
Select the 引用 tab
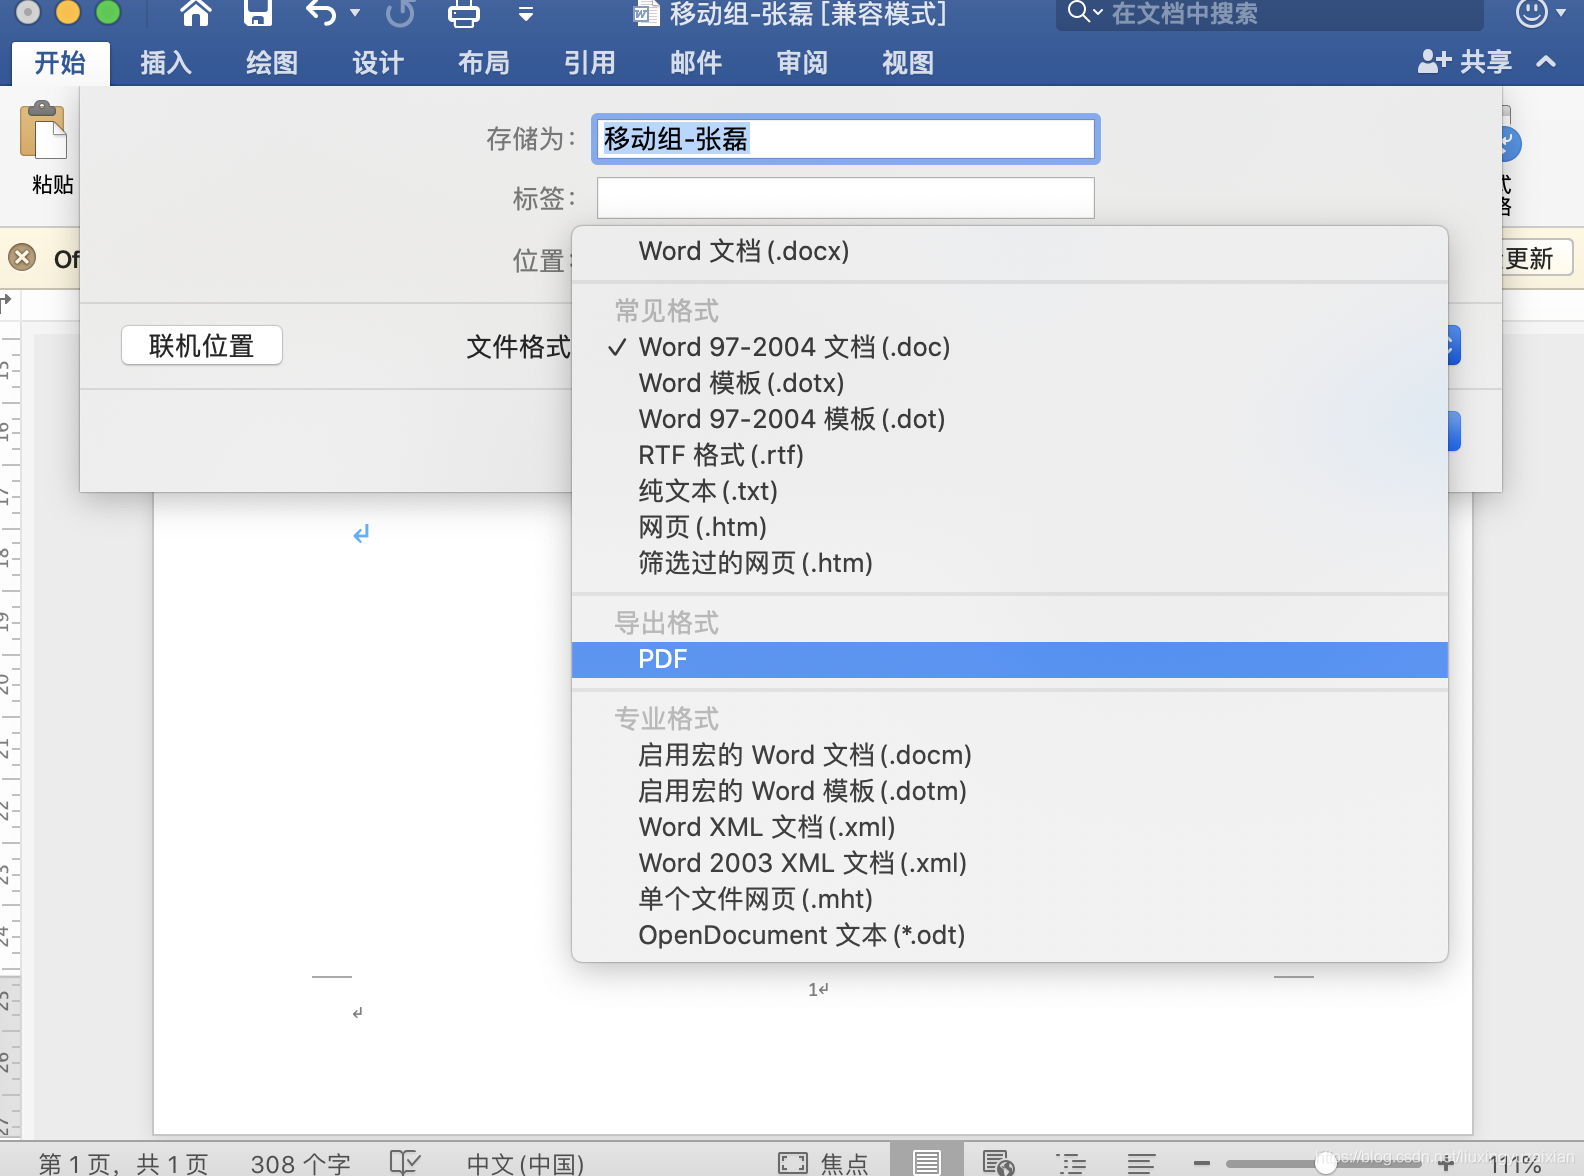coord(590,63)
